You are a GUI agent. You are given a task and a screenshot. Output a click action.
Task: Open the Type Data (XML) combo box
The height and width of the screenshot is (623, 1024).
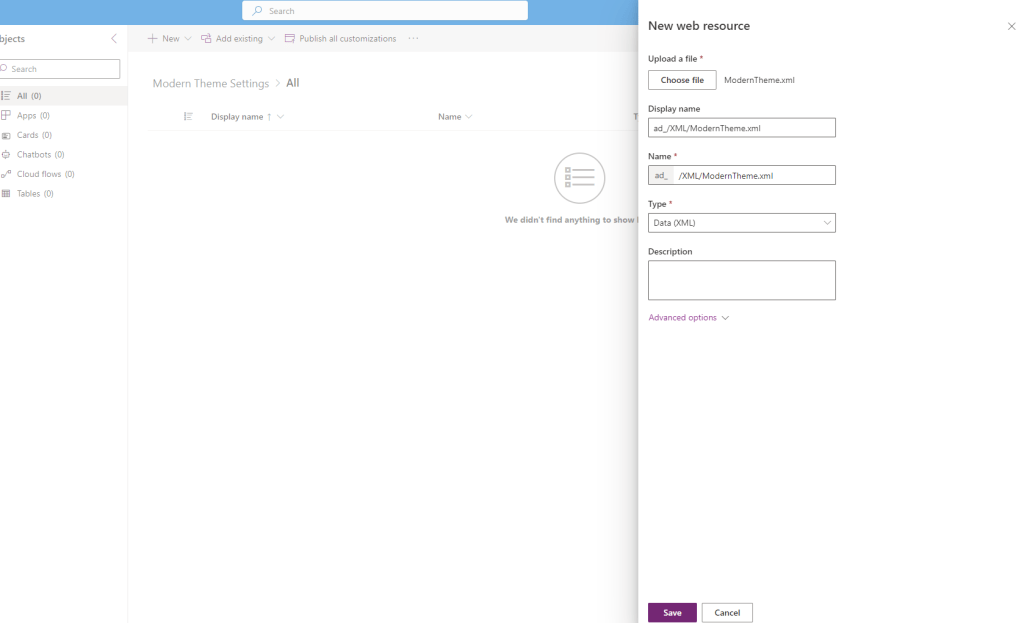pos(741,223)
